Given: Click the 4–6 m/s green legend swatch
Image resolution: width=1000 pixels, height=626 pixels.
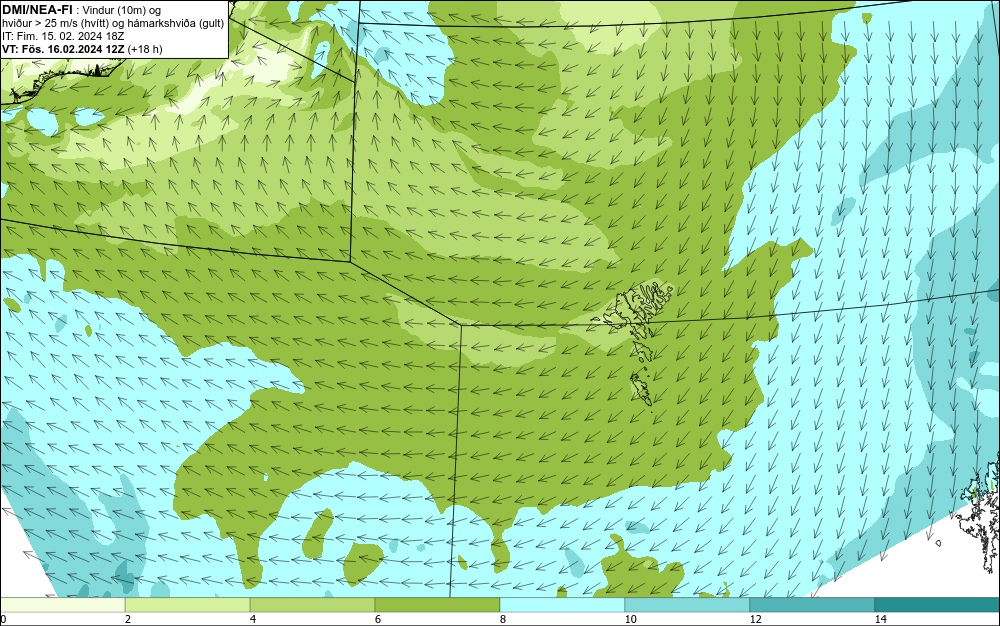Looking at the screenshot, I should point(312,605).
